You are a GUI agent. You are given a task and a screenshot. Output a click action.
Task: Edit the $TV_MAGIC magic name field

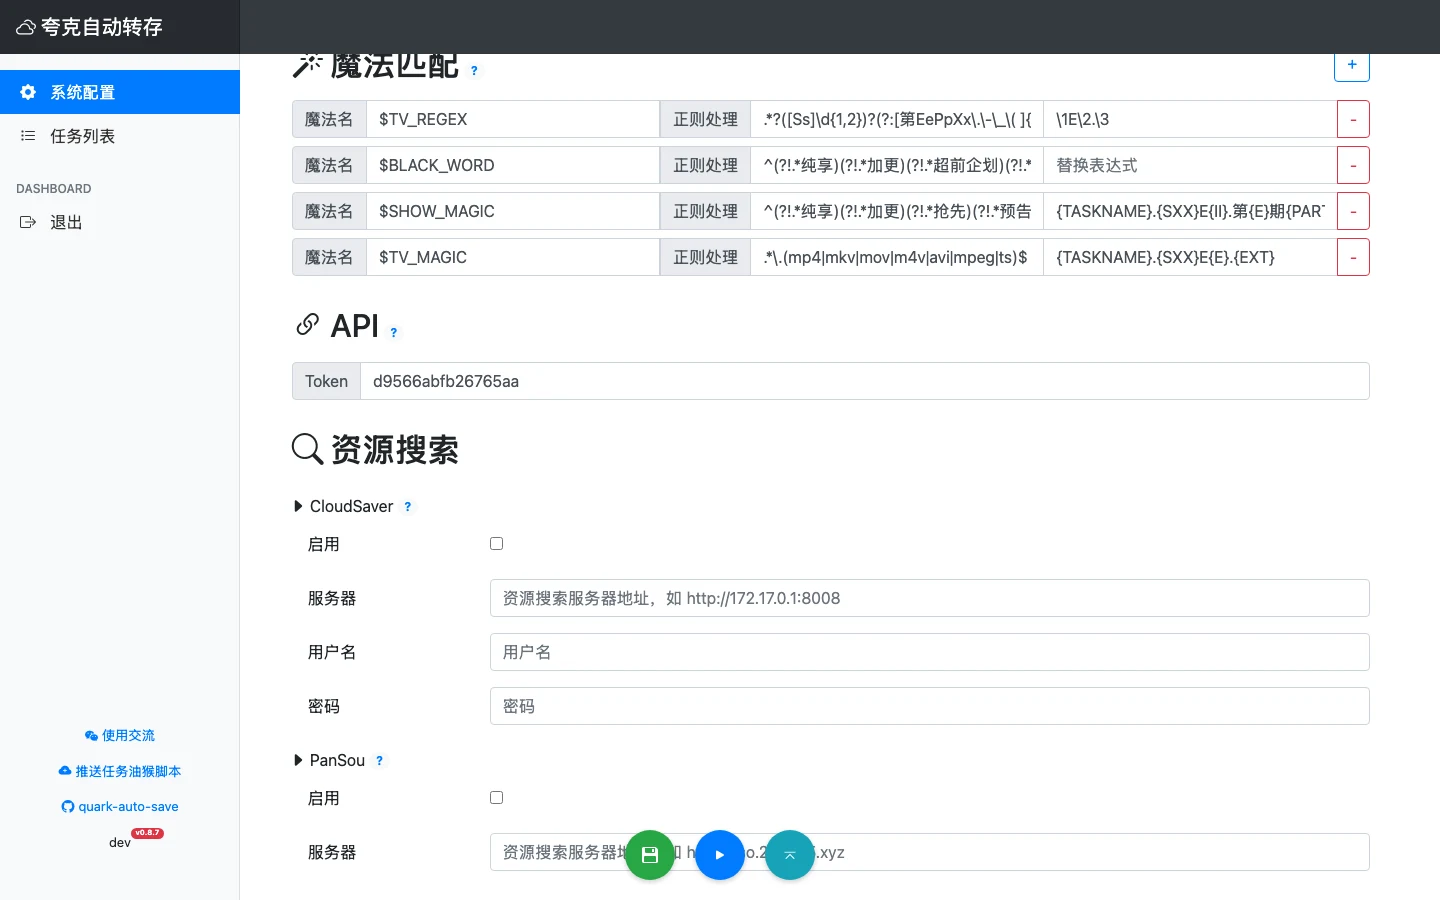512,257
